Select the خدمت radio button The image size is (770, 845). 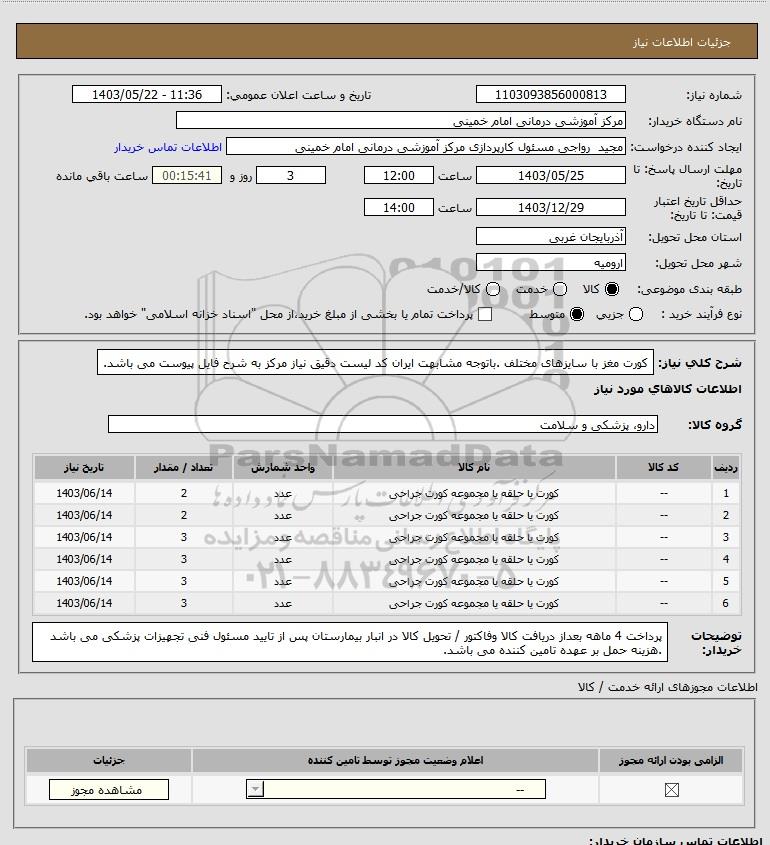click(560, 289)
